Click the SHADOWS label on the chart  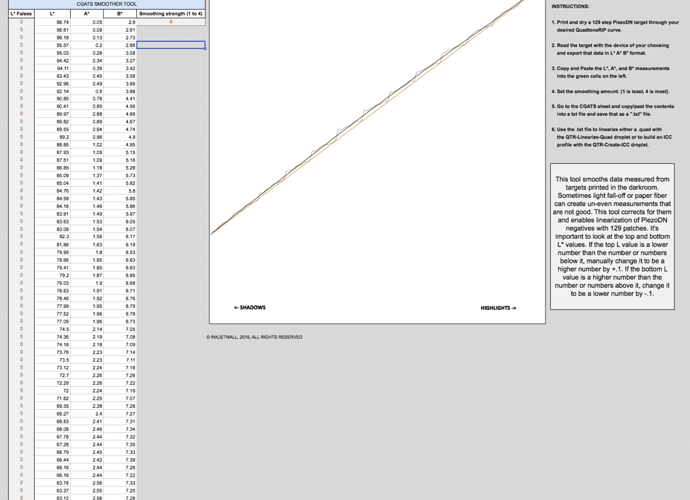[248, 308]
